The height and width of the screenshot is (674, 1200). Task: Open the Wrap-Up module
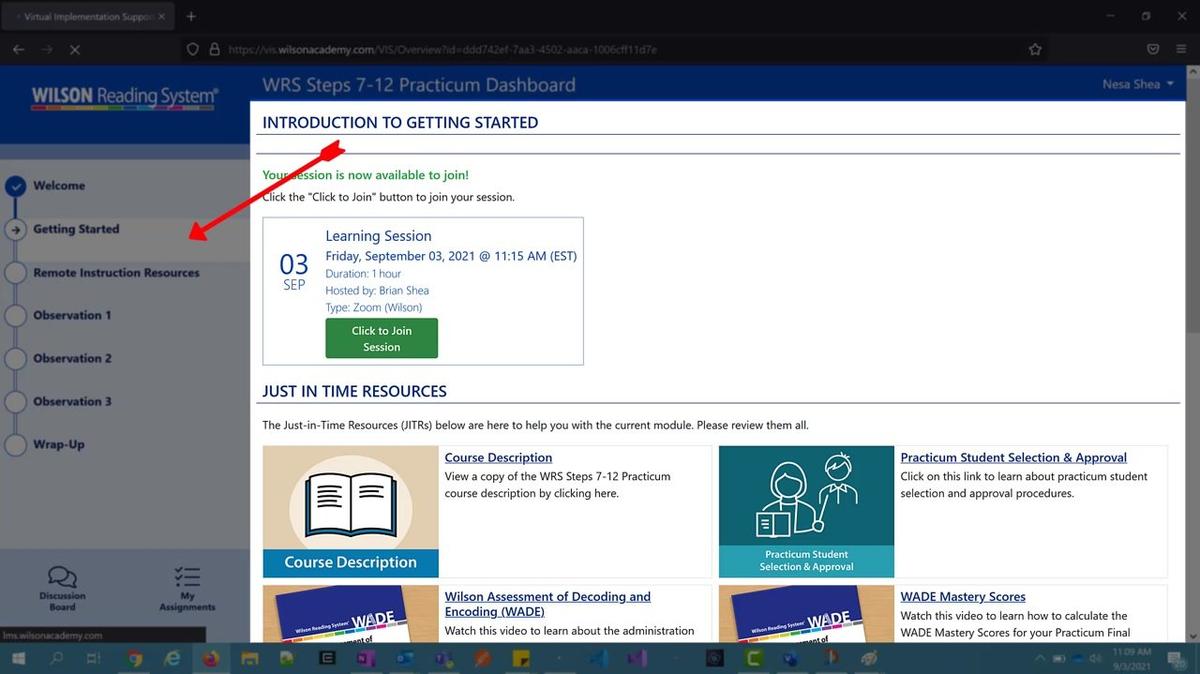59,444
